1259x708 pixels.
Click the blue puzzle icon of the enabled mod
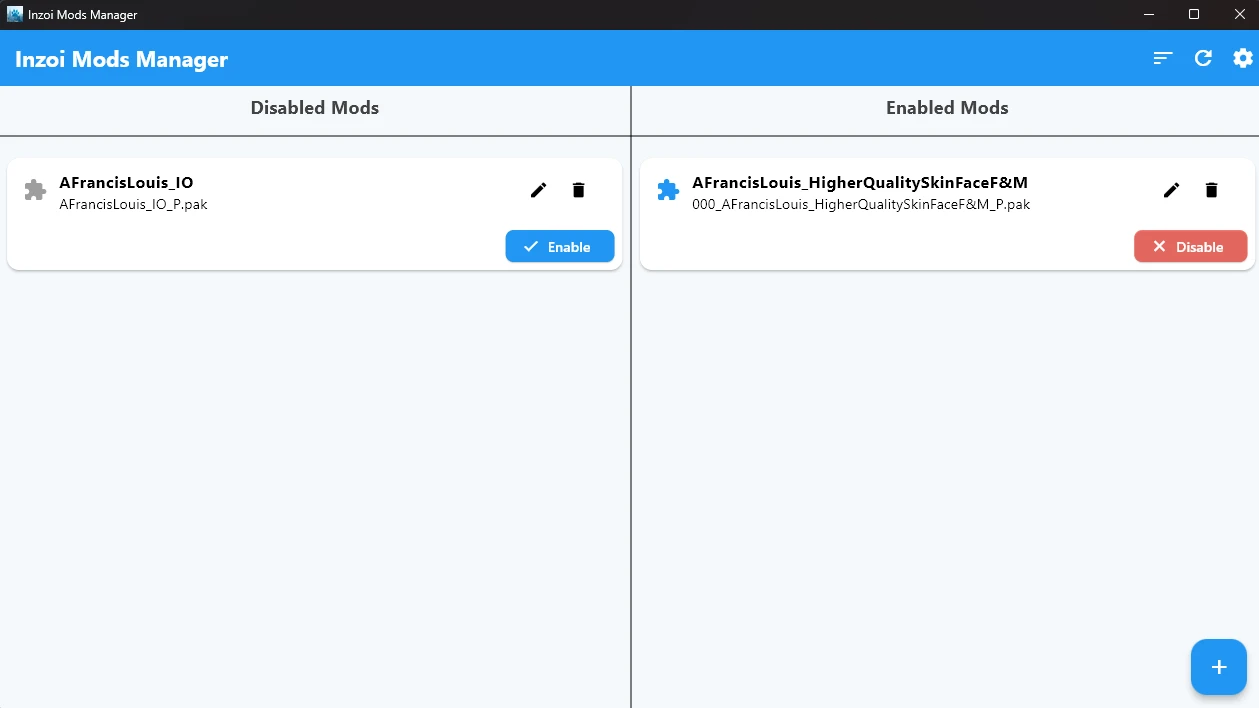click(x=668, y=190)
